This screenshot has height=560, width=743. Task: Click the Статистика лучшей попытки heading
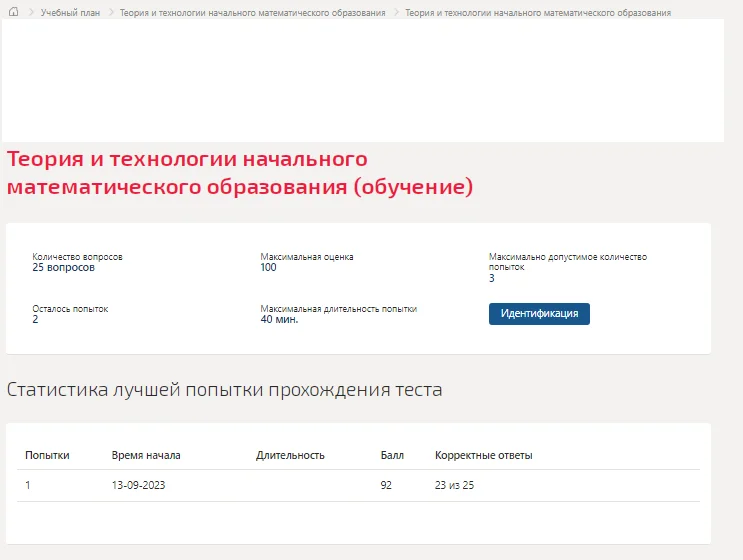225,389
